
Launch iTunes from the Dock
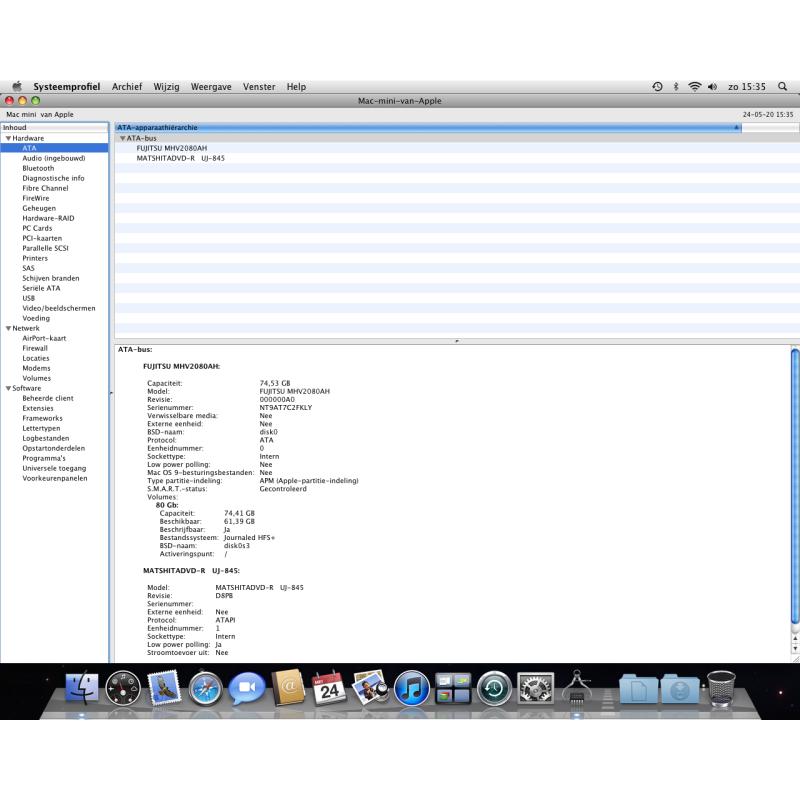(x=412, y=688)
